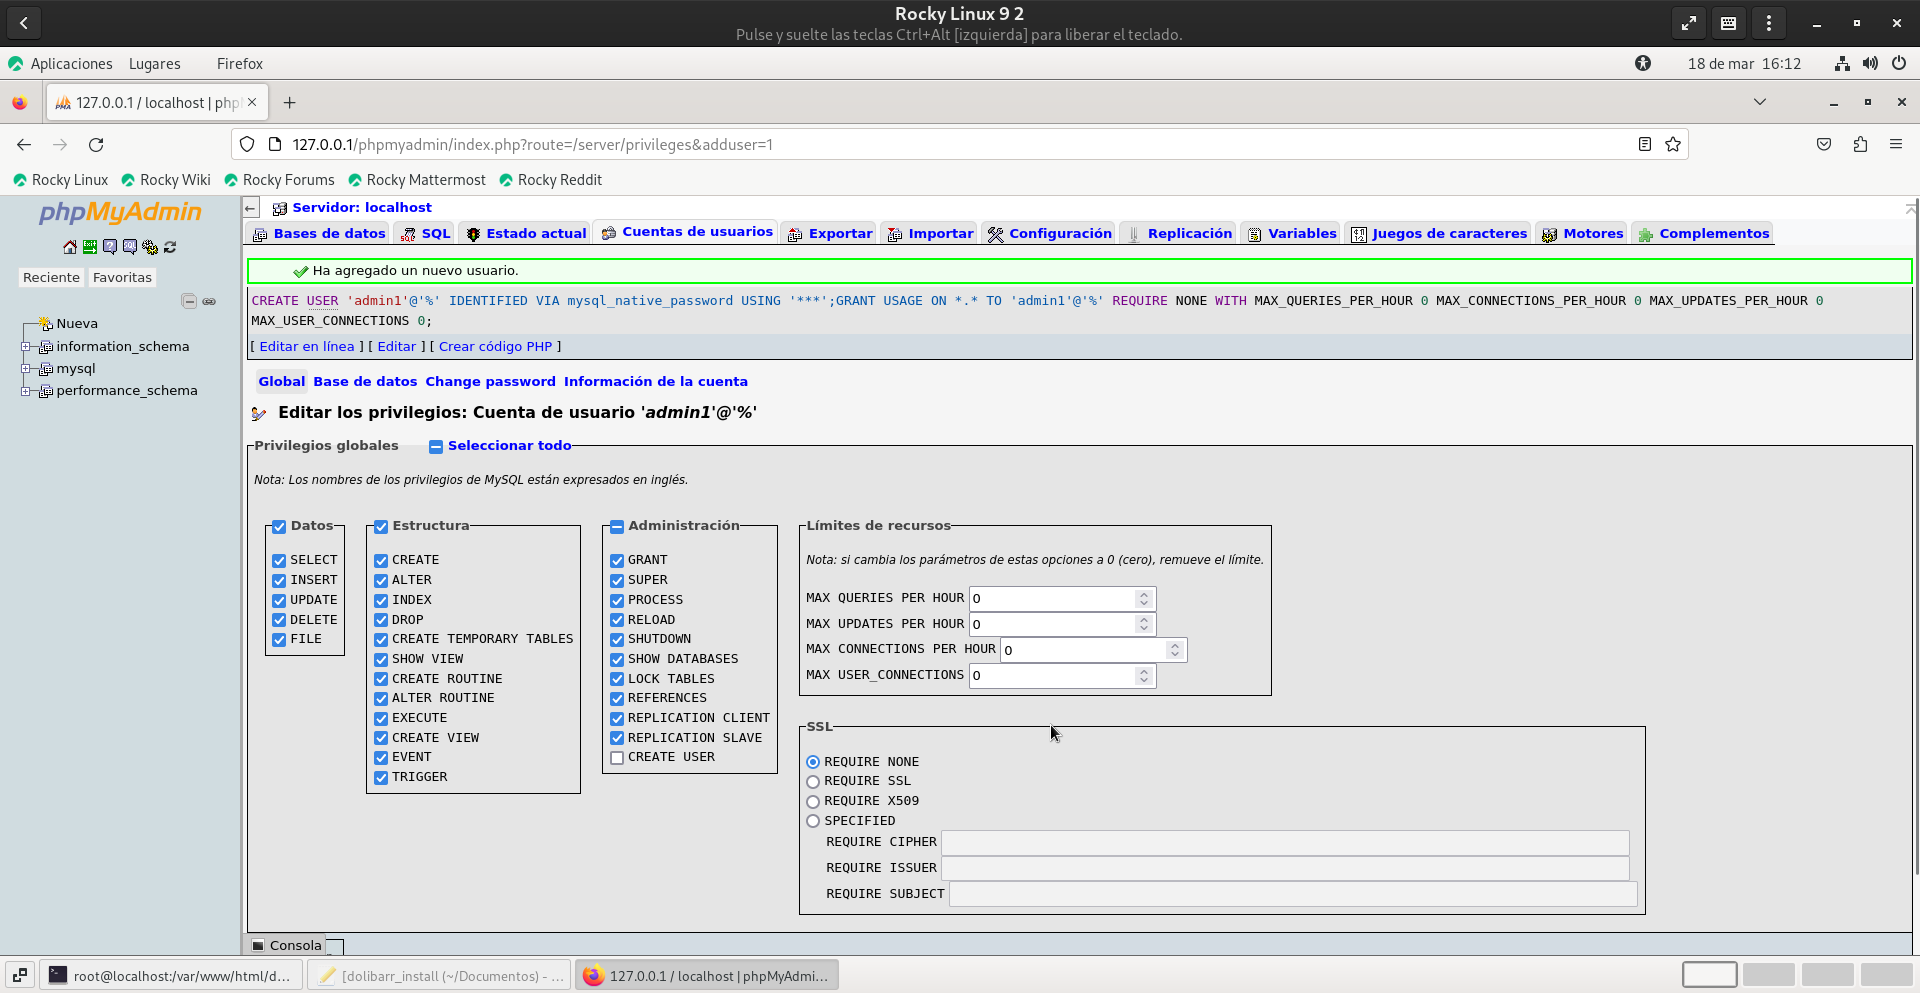Open the phpMyAdmin documentation question-mark icon

coord(110,247)
